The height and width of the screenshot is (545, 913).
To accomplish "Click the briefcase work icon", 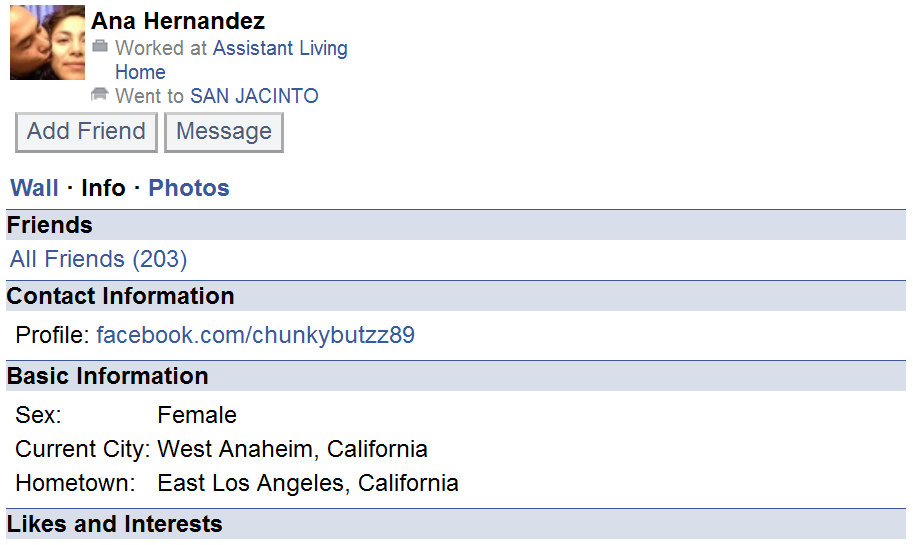I will click(100, 47).
